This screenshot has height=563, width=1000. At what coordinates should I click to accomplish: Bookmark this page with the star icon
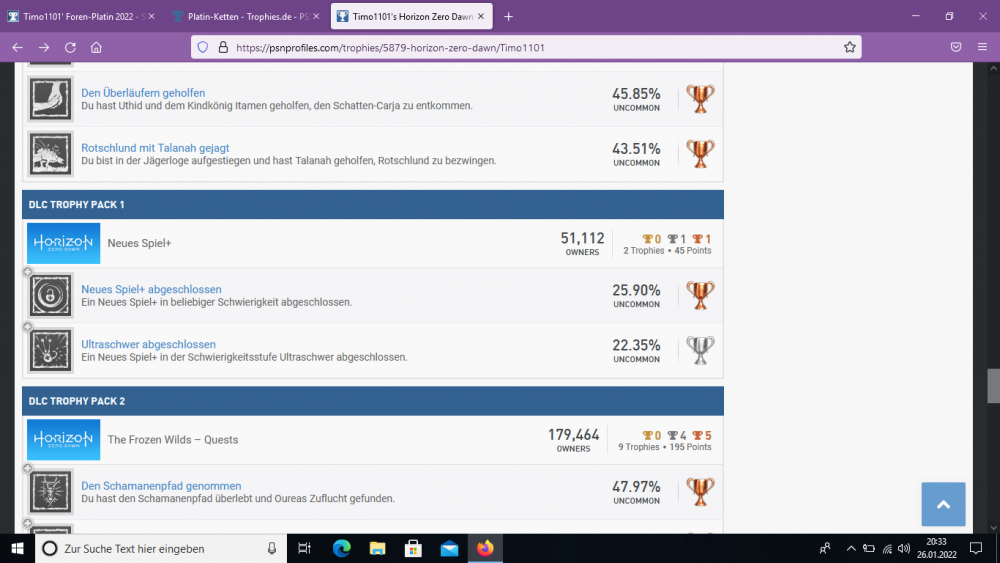point(849,47)
